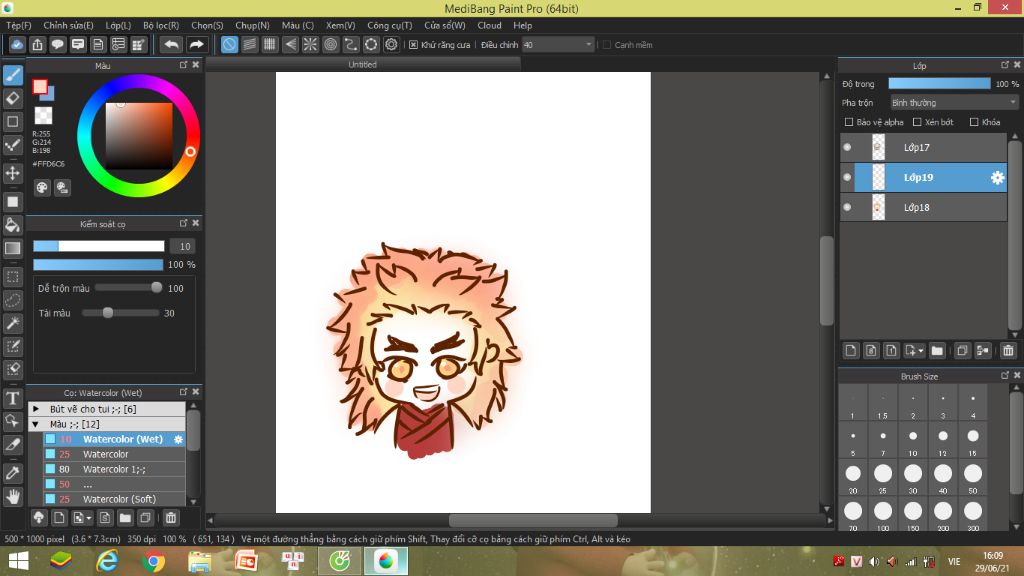Open Watercolor (Wet) brush settings gear

click(178, 440)
